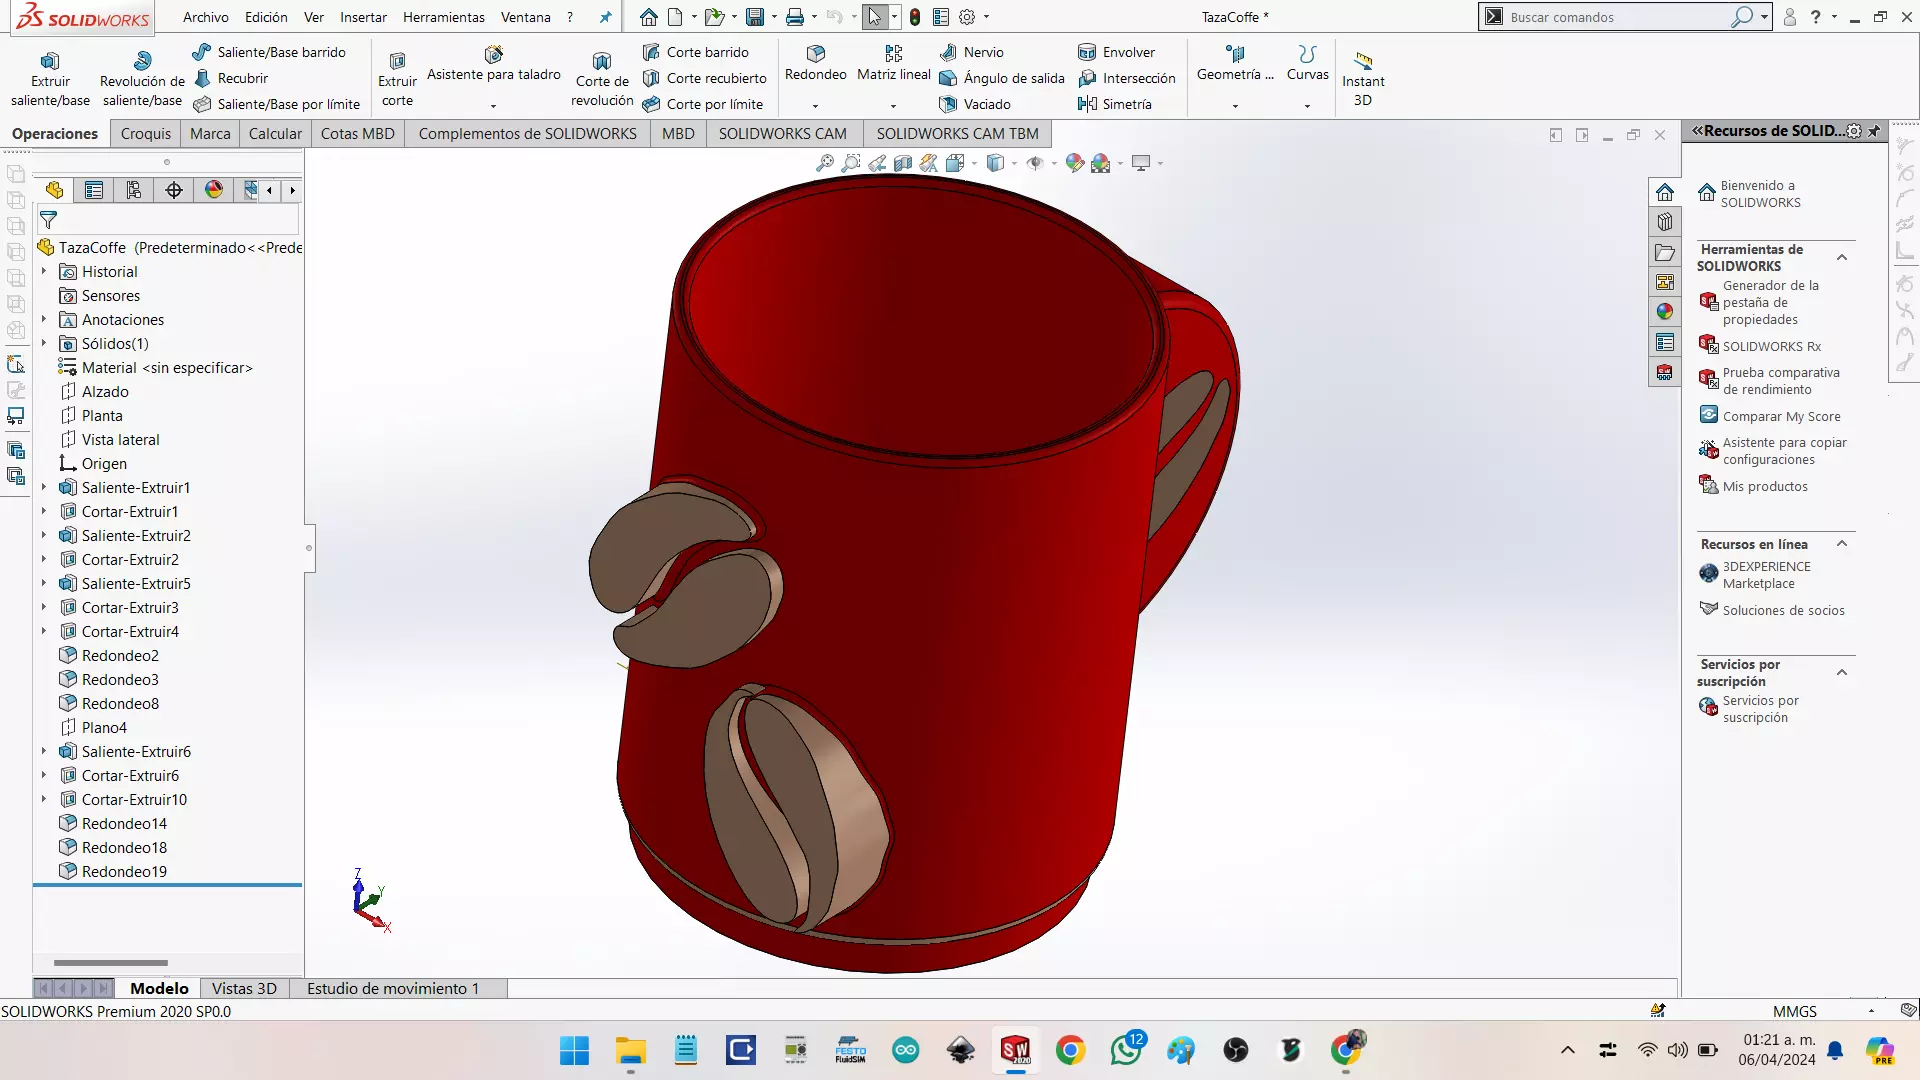Image resolution: width=1920 pixels, height=1080 pixels.
Task: Select Ángulo de salida tool
Action: click(x=1002, y=78)
